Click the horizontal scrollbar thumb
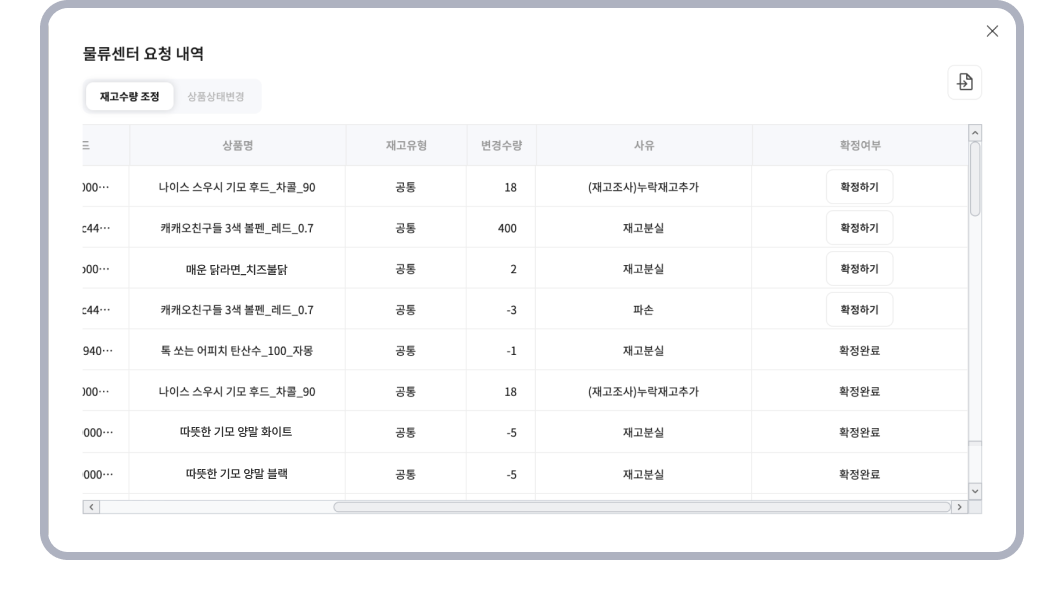 tap(640, 507)
